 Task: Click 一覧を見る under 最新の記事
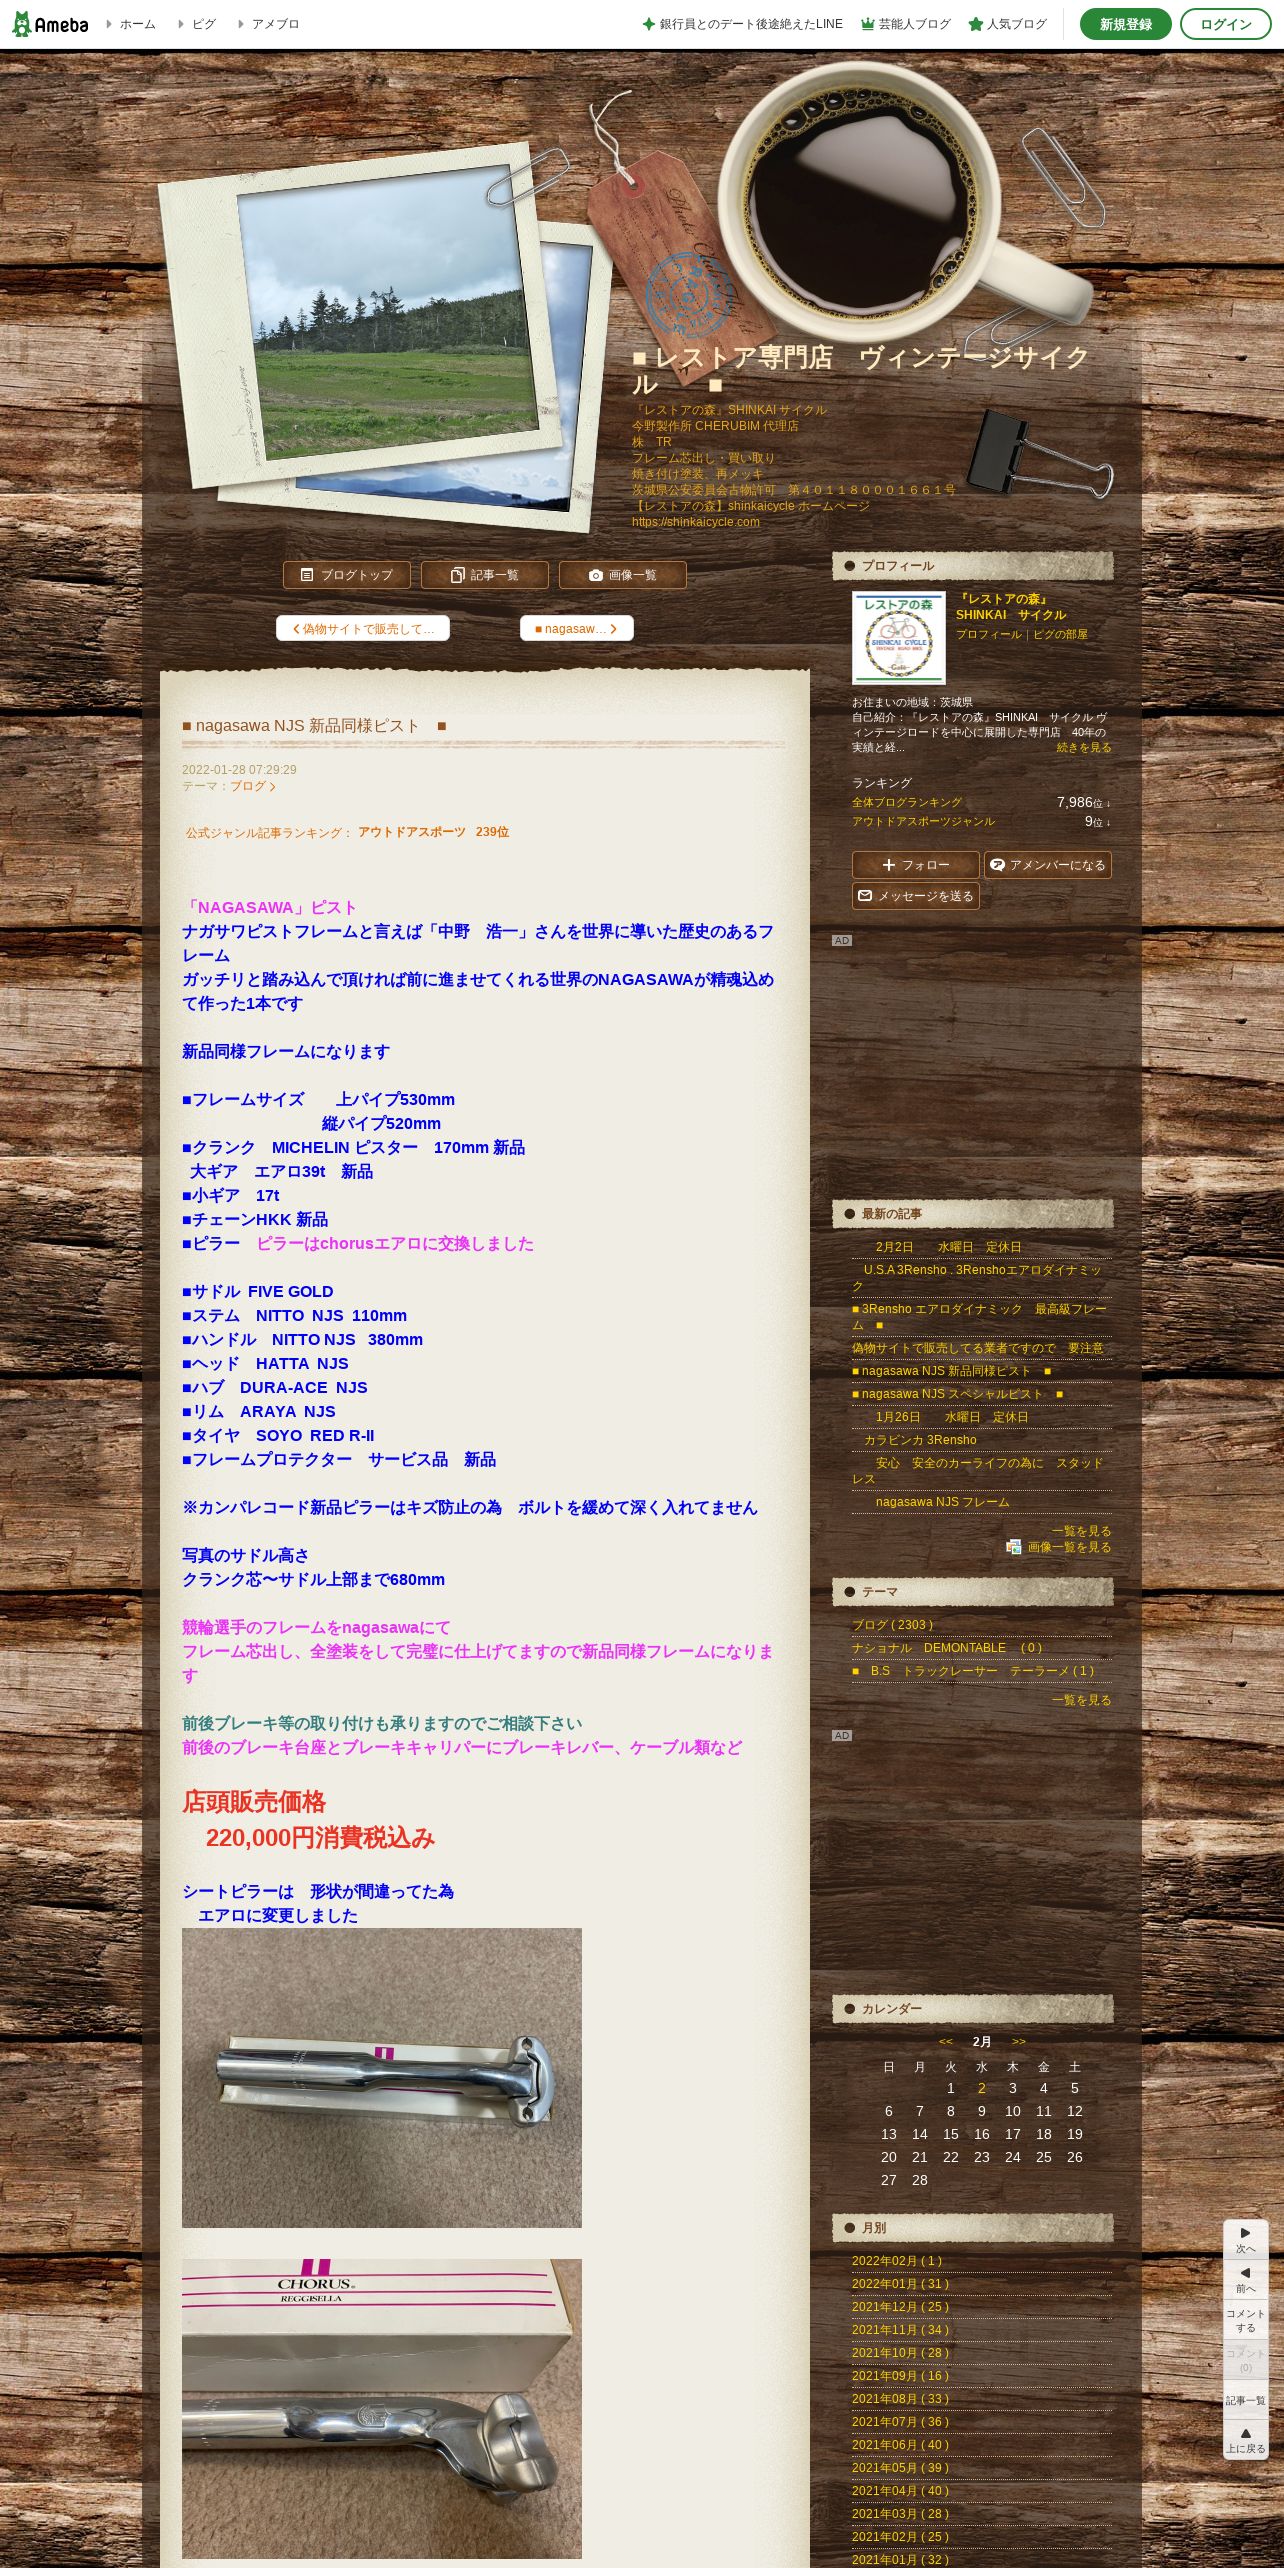[1081, 1531]
